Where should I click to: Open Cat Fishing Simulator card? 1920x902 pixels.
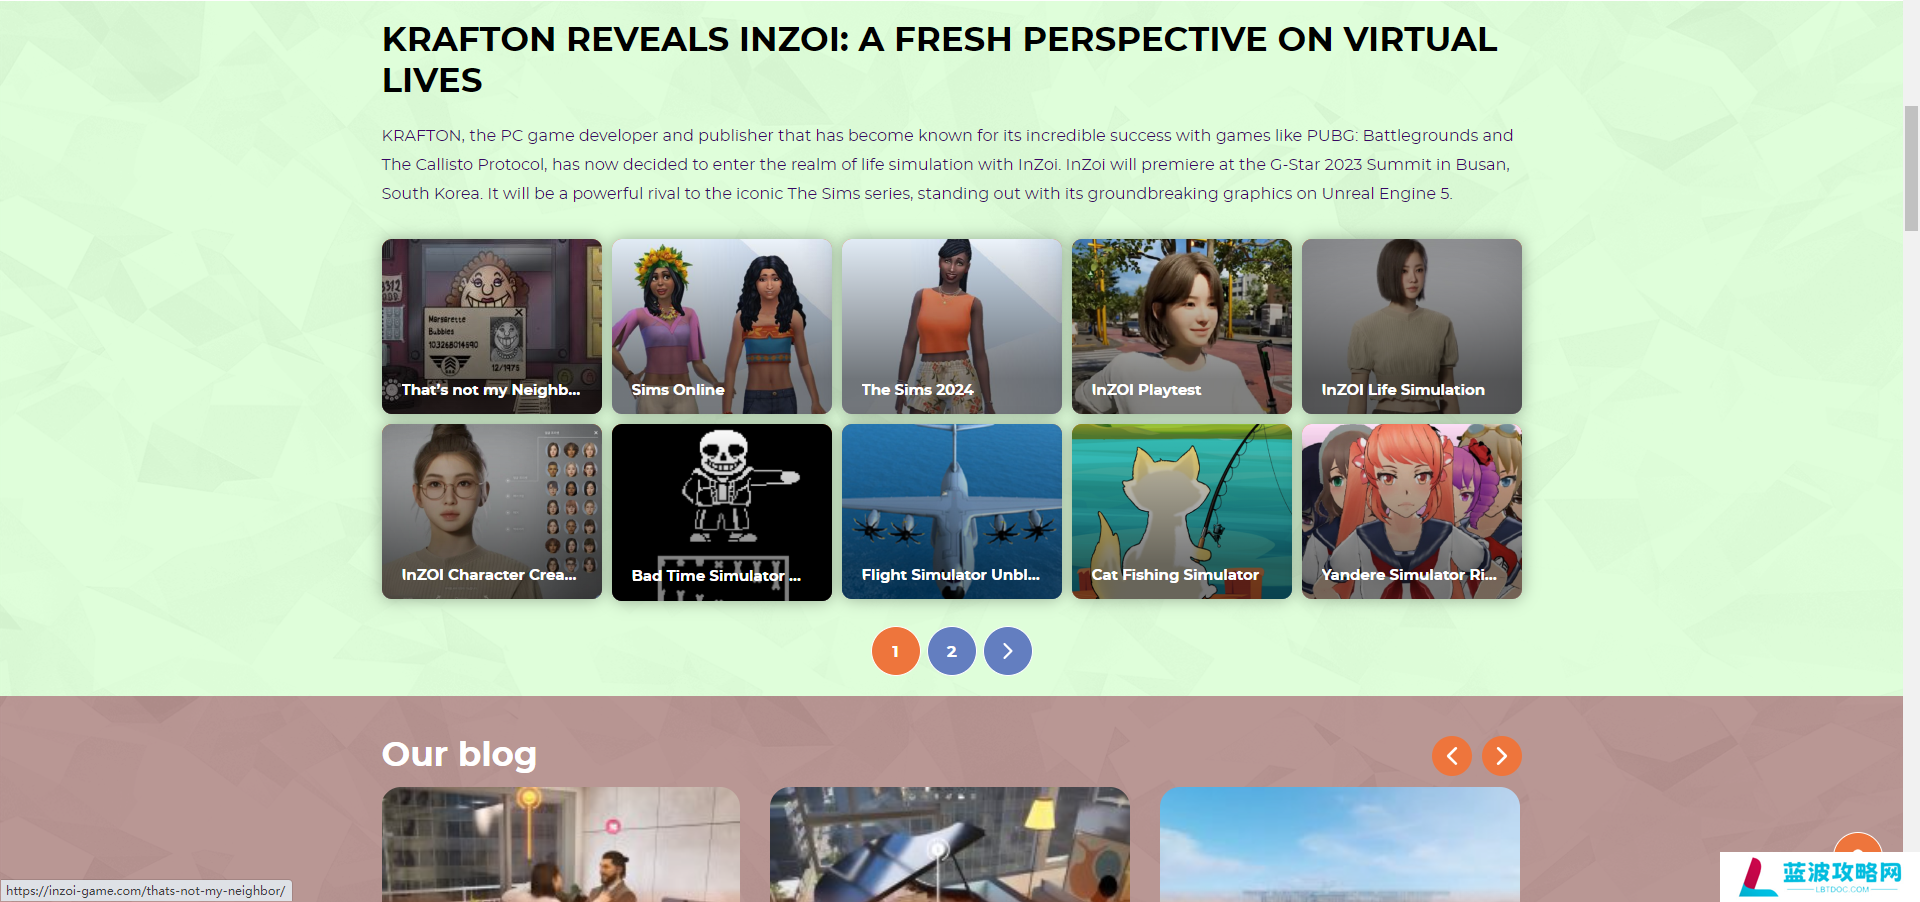[1181, 511]
